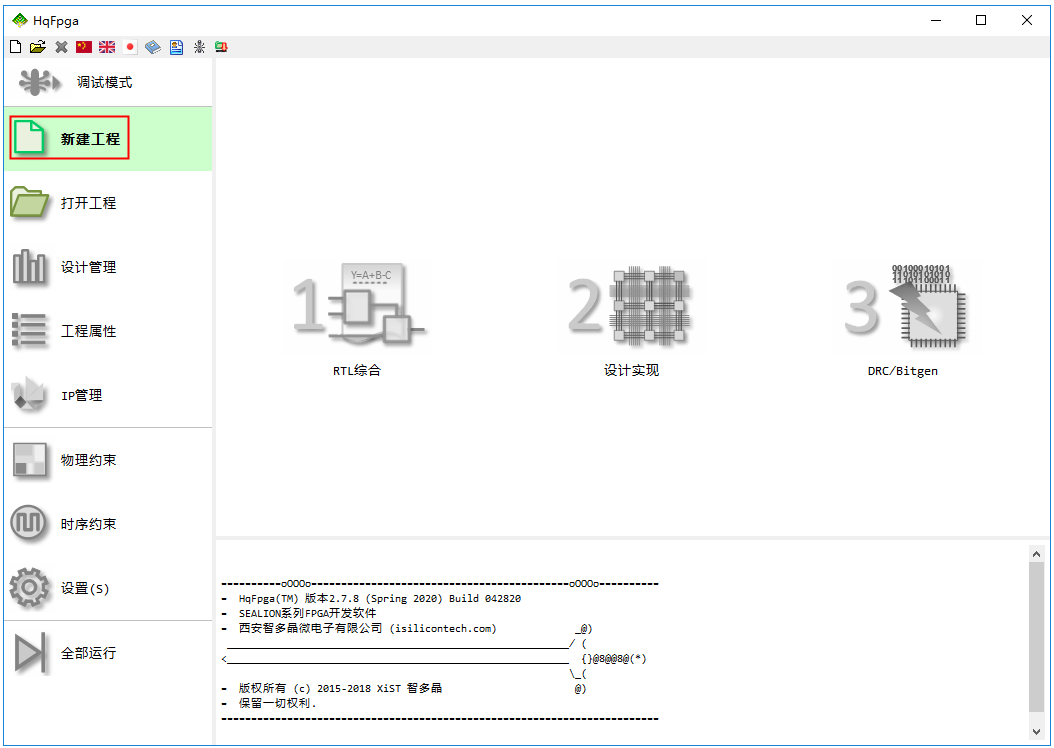The width and height of the screenshot is (1054, 748).
Task: Switch language using the Chinese flag
Action: [x=84, y=47]
